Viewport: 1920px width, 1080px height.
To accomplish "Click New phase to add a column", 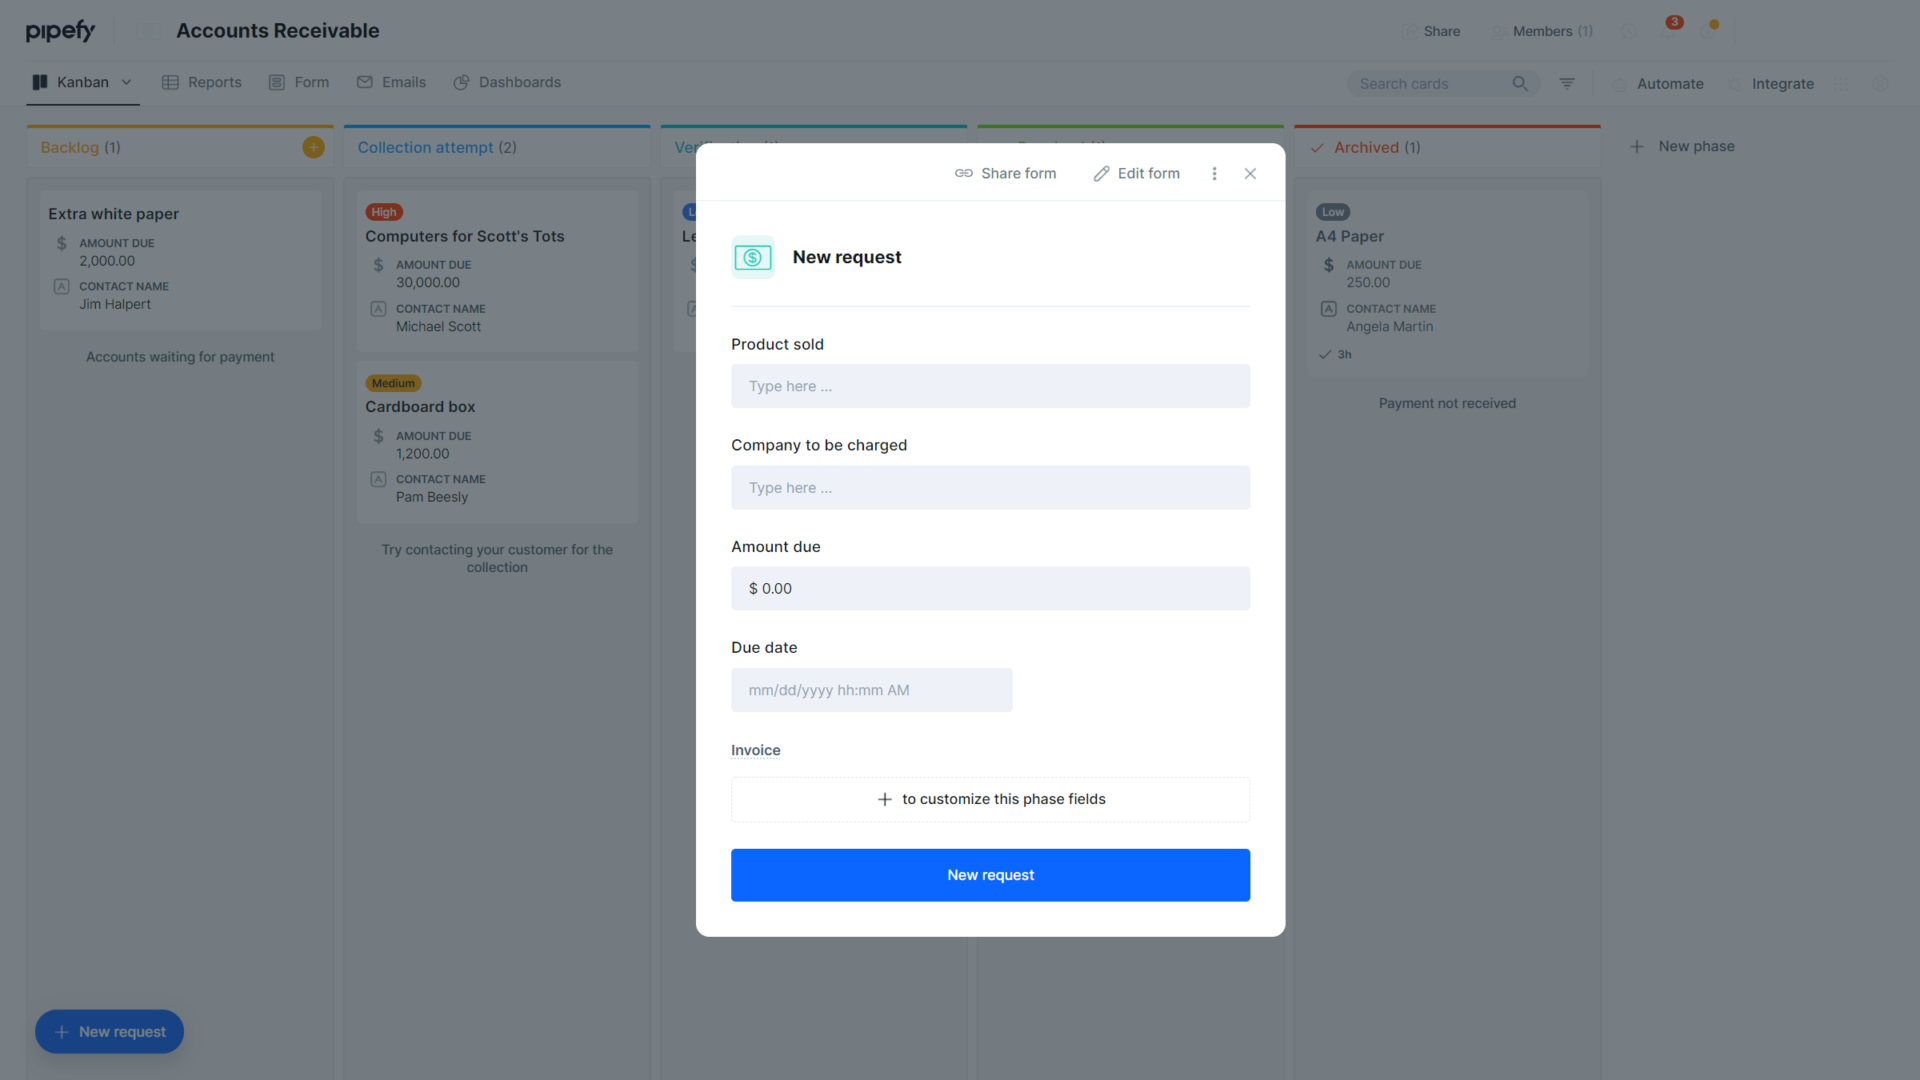I will point(1682,146).
